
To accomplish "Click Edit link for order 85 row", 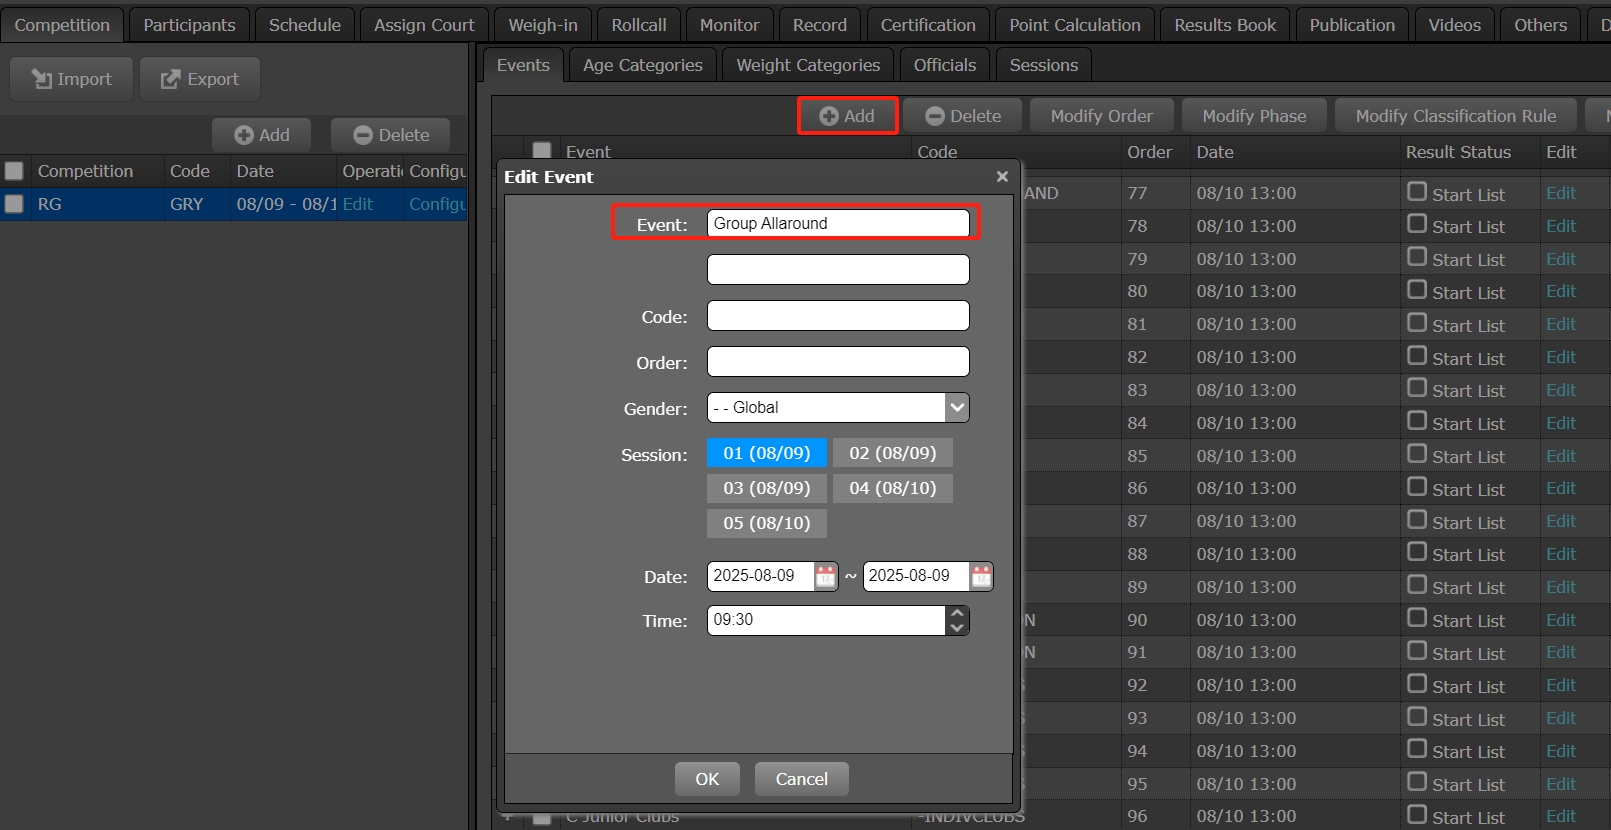I will coord(1560,456).
